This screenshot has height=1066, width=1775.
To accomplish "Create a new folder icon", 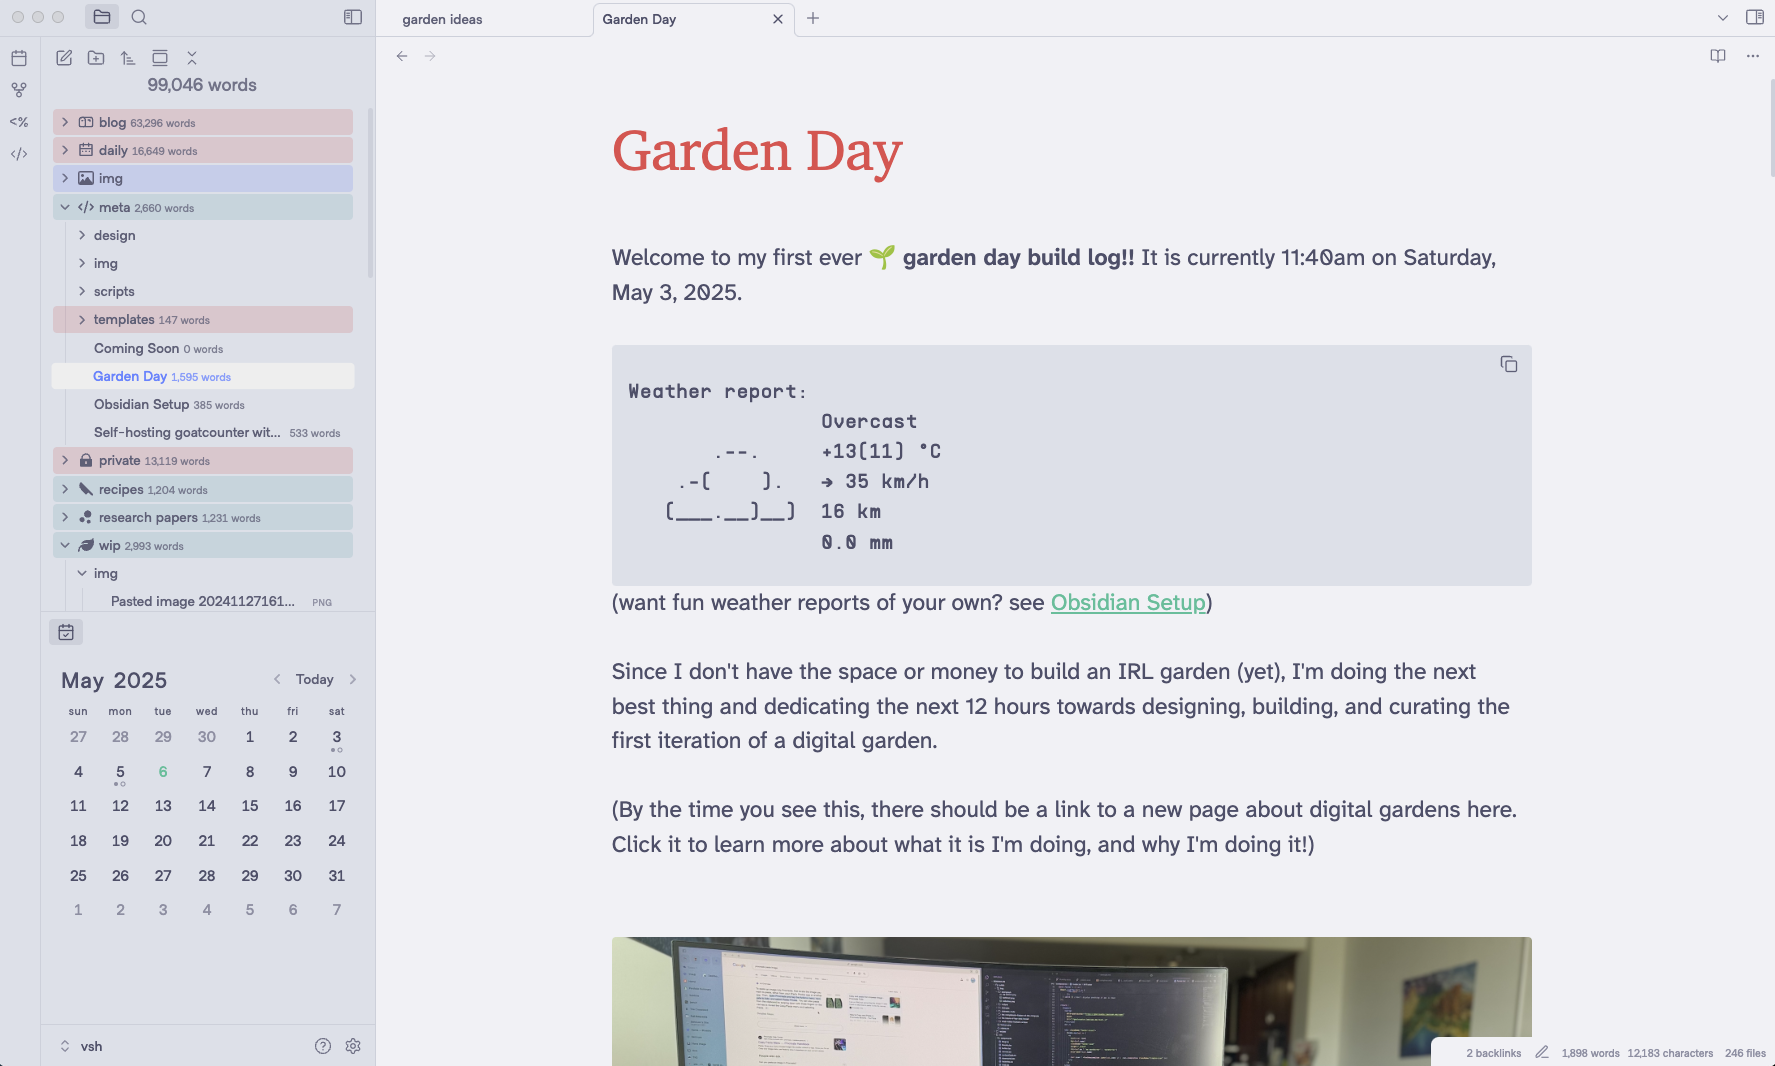I will (x=96, y=58).
